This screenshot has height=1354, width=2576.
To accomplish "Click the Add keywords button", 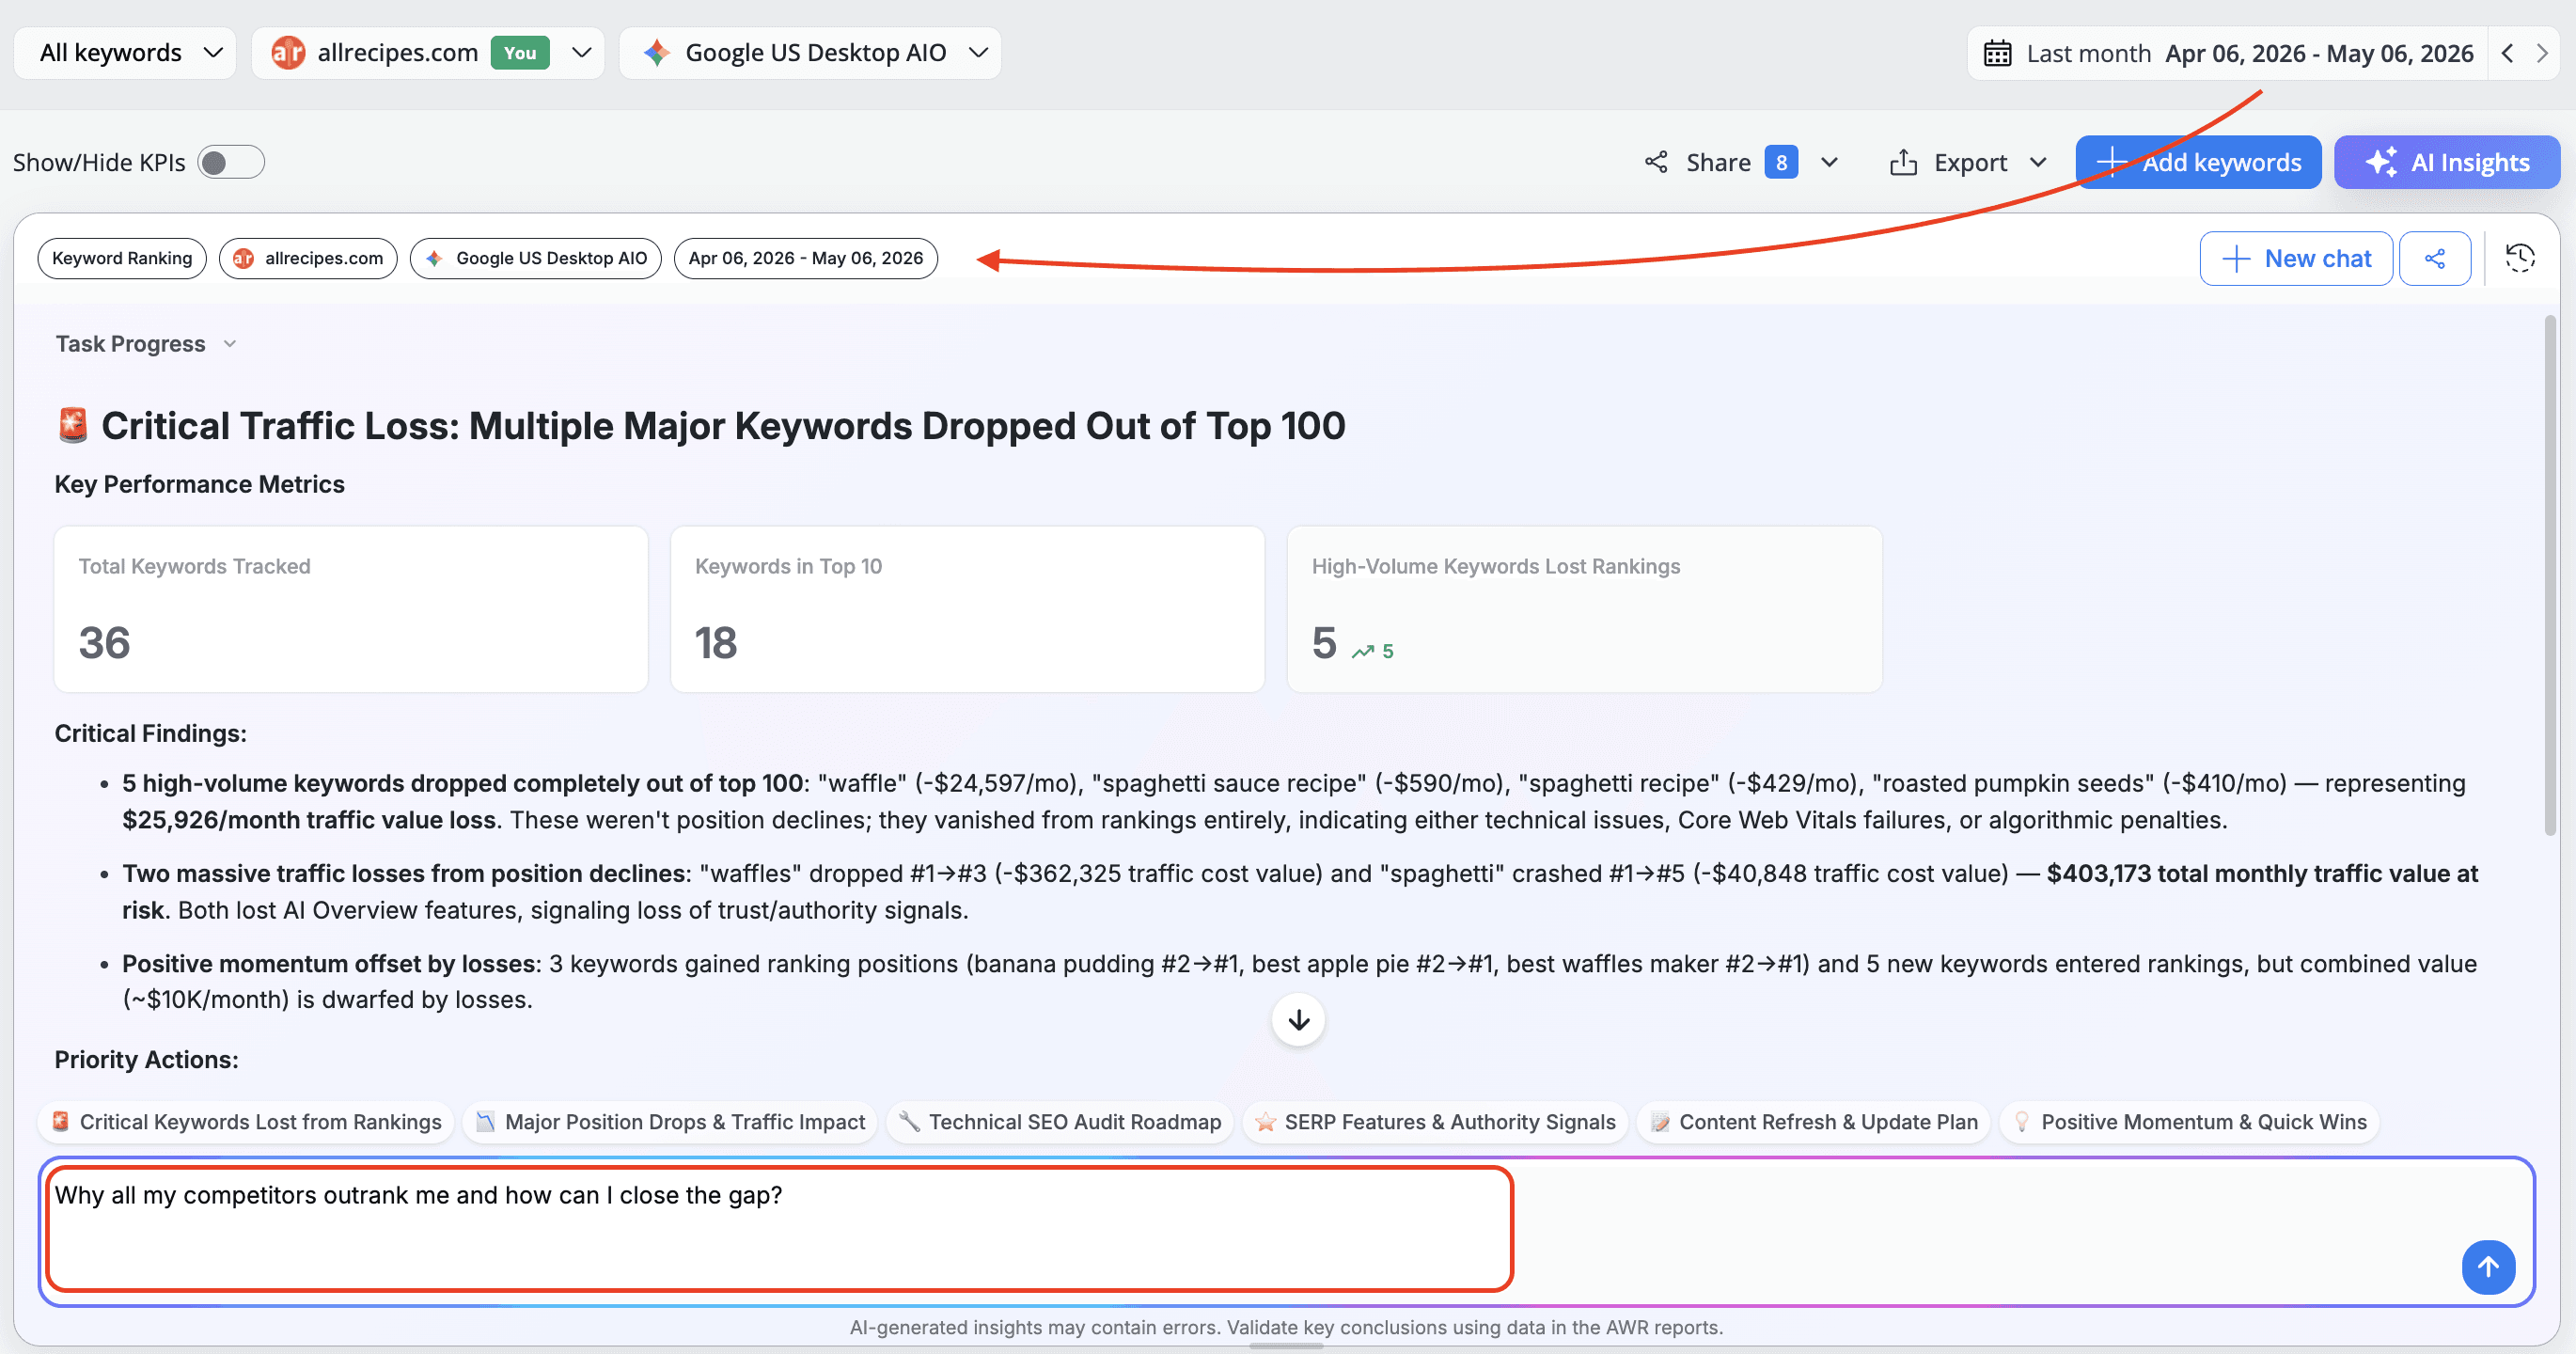I will pyautogui.click(x=2198, y=162).
